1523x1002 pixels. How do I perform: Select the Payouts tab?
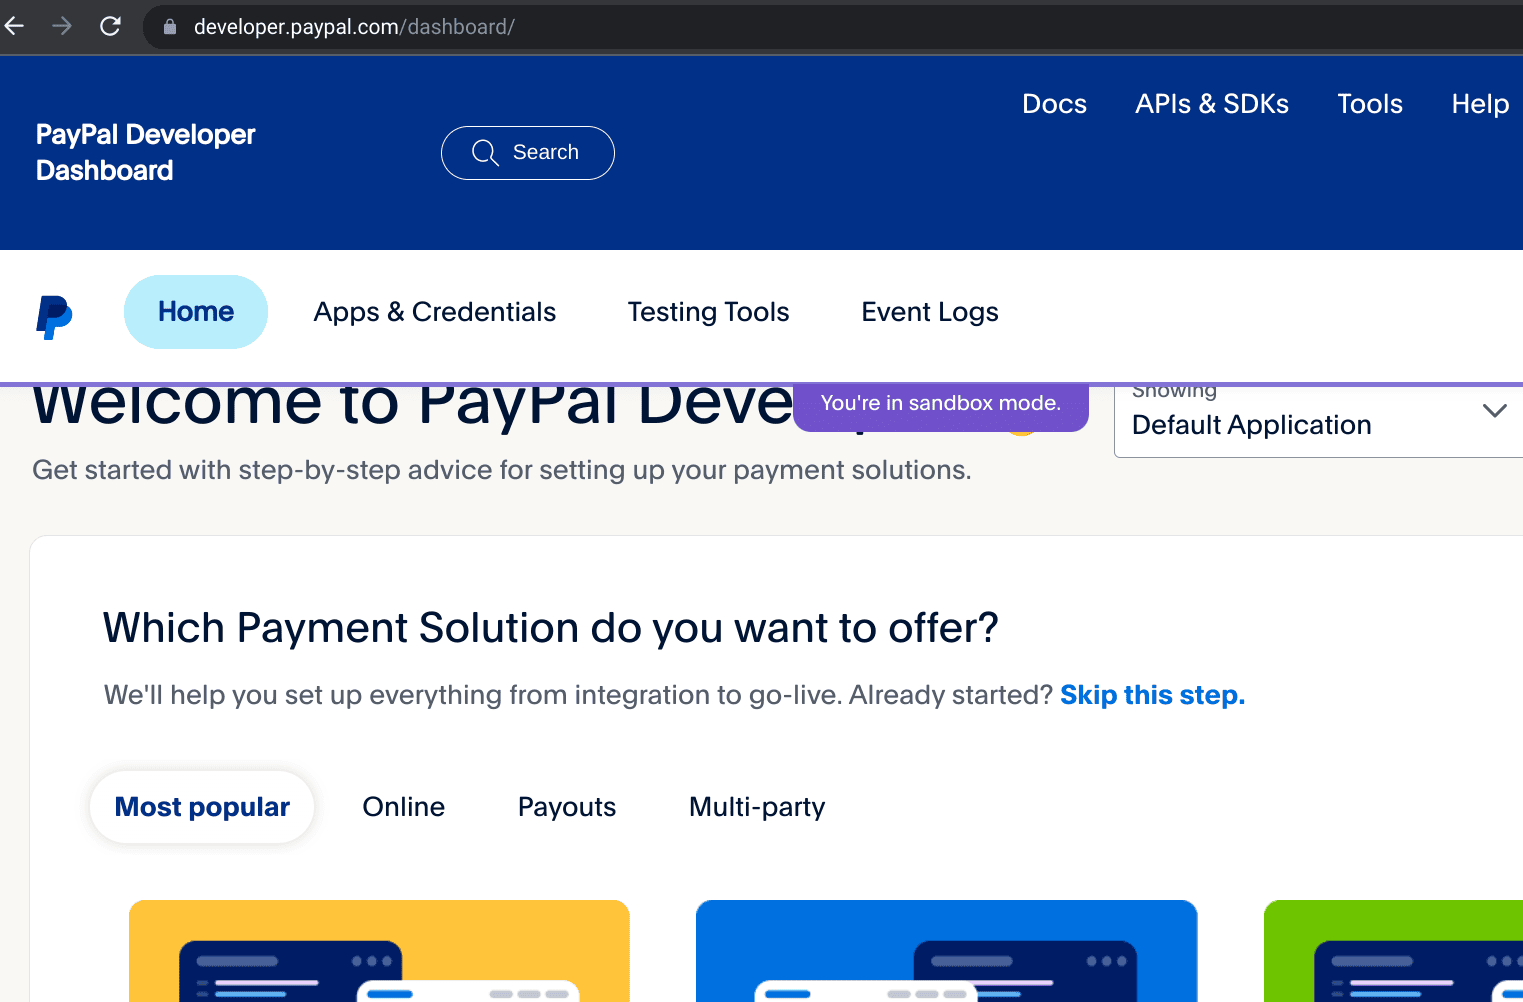coord(567,807)
